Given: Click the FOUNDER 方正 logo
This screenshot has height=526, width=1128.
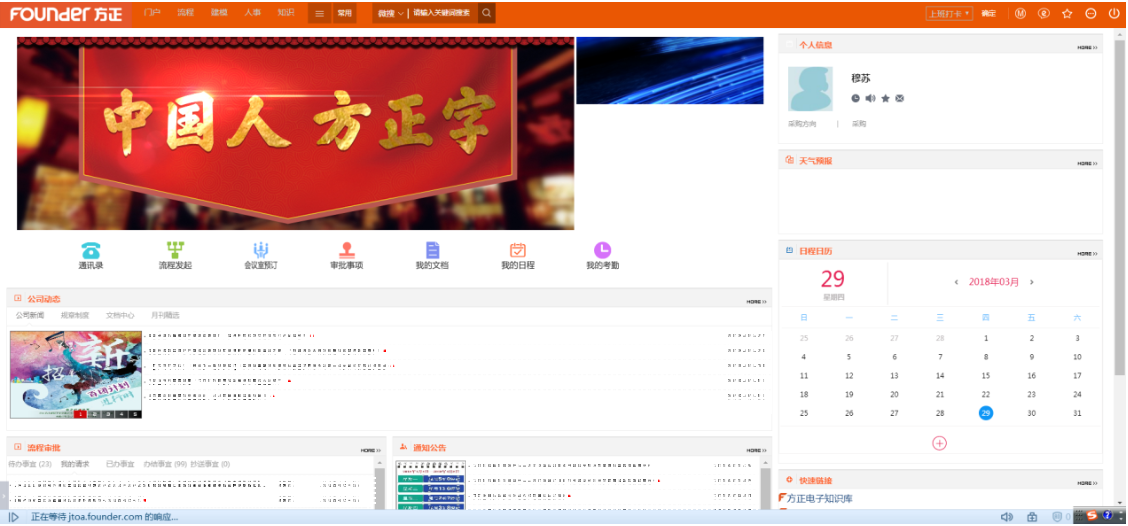Looking at the screenshot, I should 65,14.
